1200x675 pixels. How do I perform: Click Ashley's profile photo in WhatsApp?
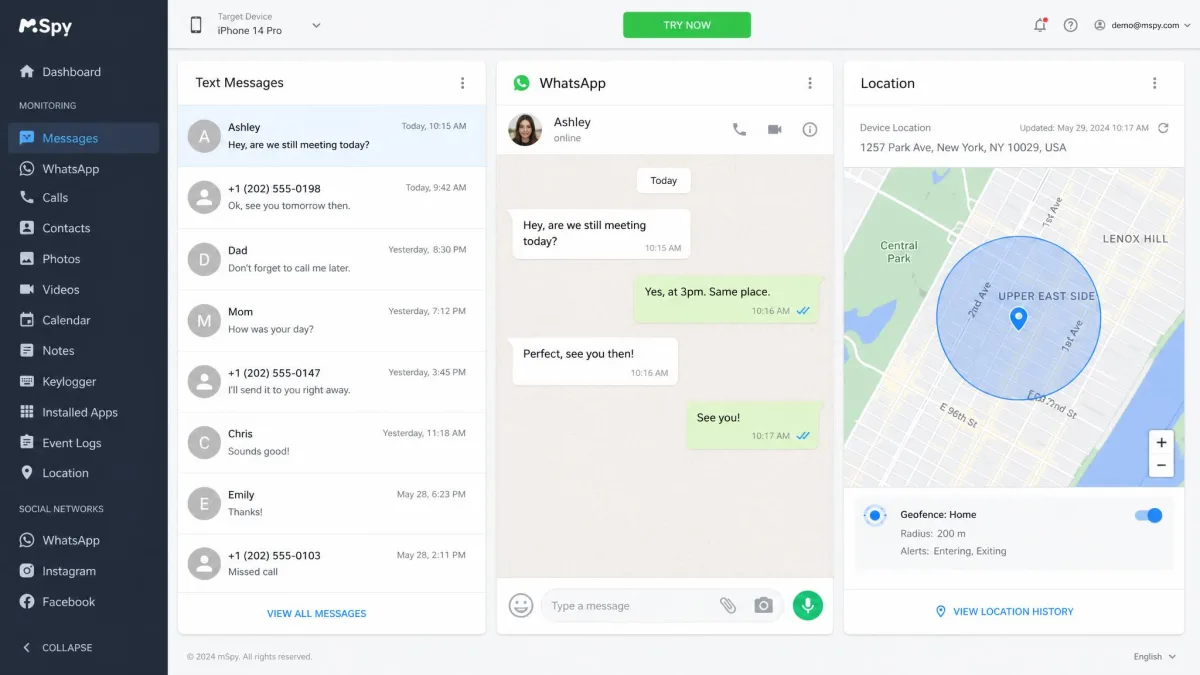[x=525, y=129]
